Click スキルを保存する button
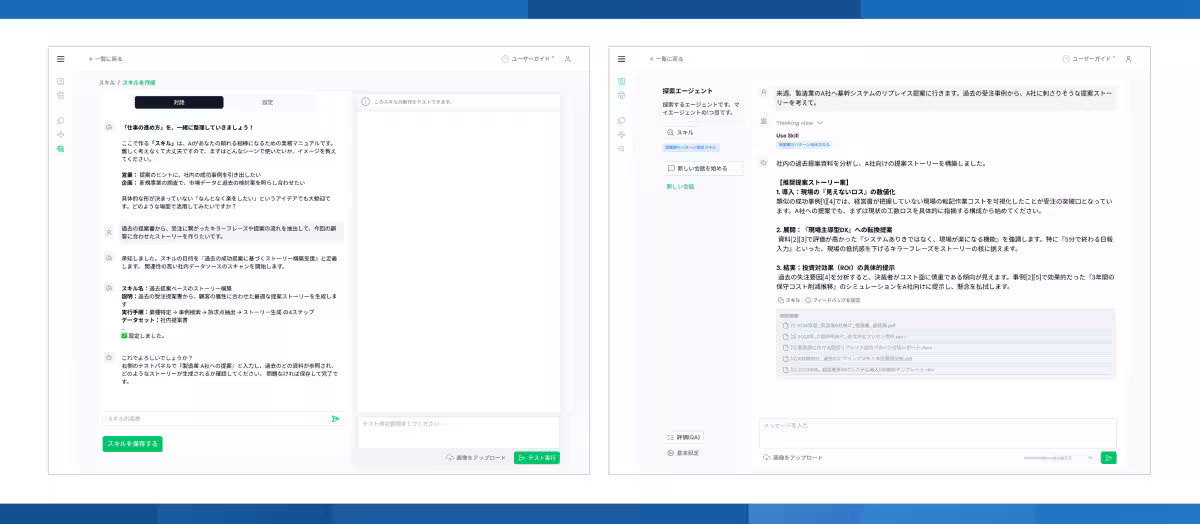The width and height of the screenshot is (1200, 524). point(132,443)
